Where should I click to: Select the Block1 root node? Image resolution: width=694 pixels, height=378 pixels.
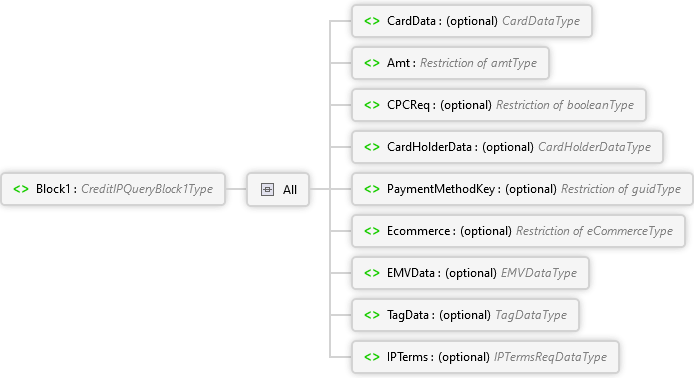pos(113,189)
